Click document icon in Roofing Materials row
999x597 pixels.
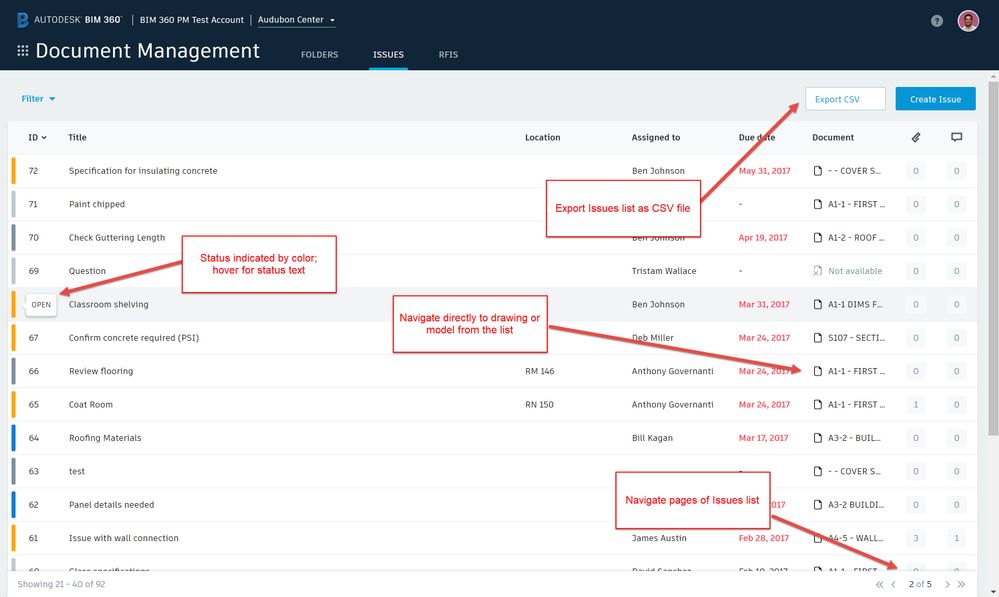coord(817,438)
